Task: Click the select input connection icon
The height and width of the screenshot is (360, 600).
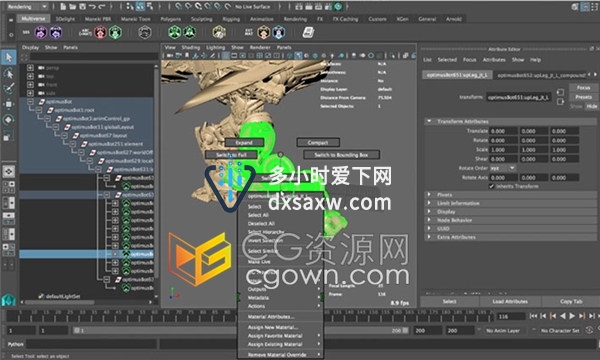Action: coord(560,92)
